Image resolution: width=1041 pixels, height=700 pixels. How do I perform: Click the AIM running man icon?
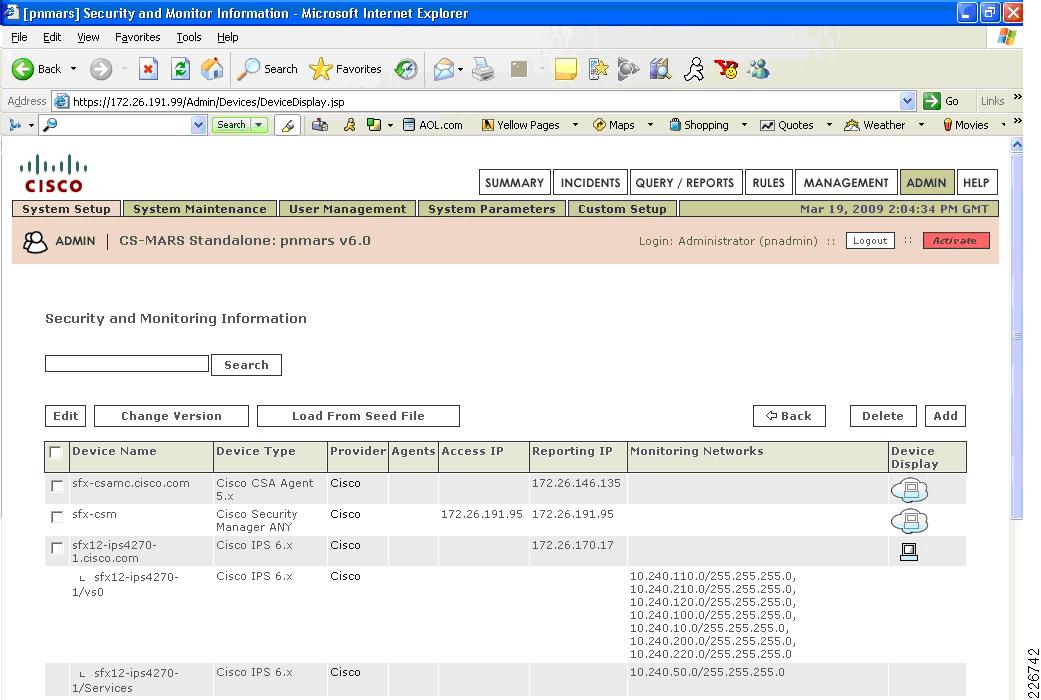[694, 69]
